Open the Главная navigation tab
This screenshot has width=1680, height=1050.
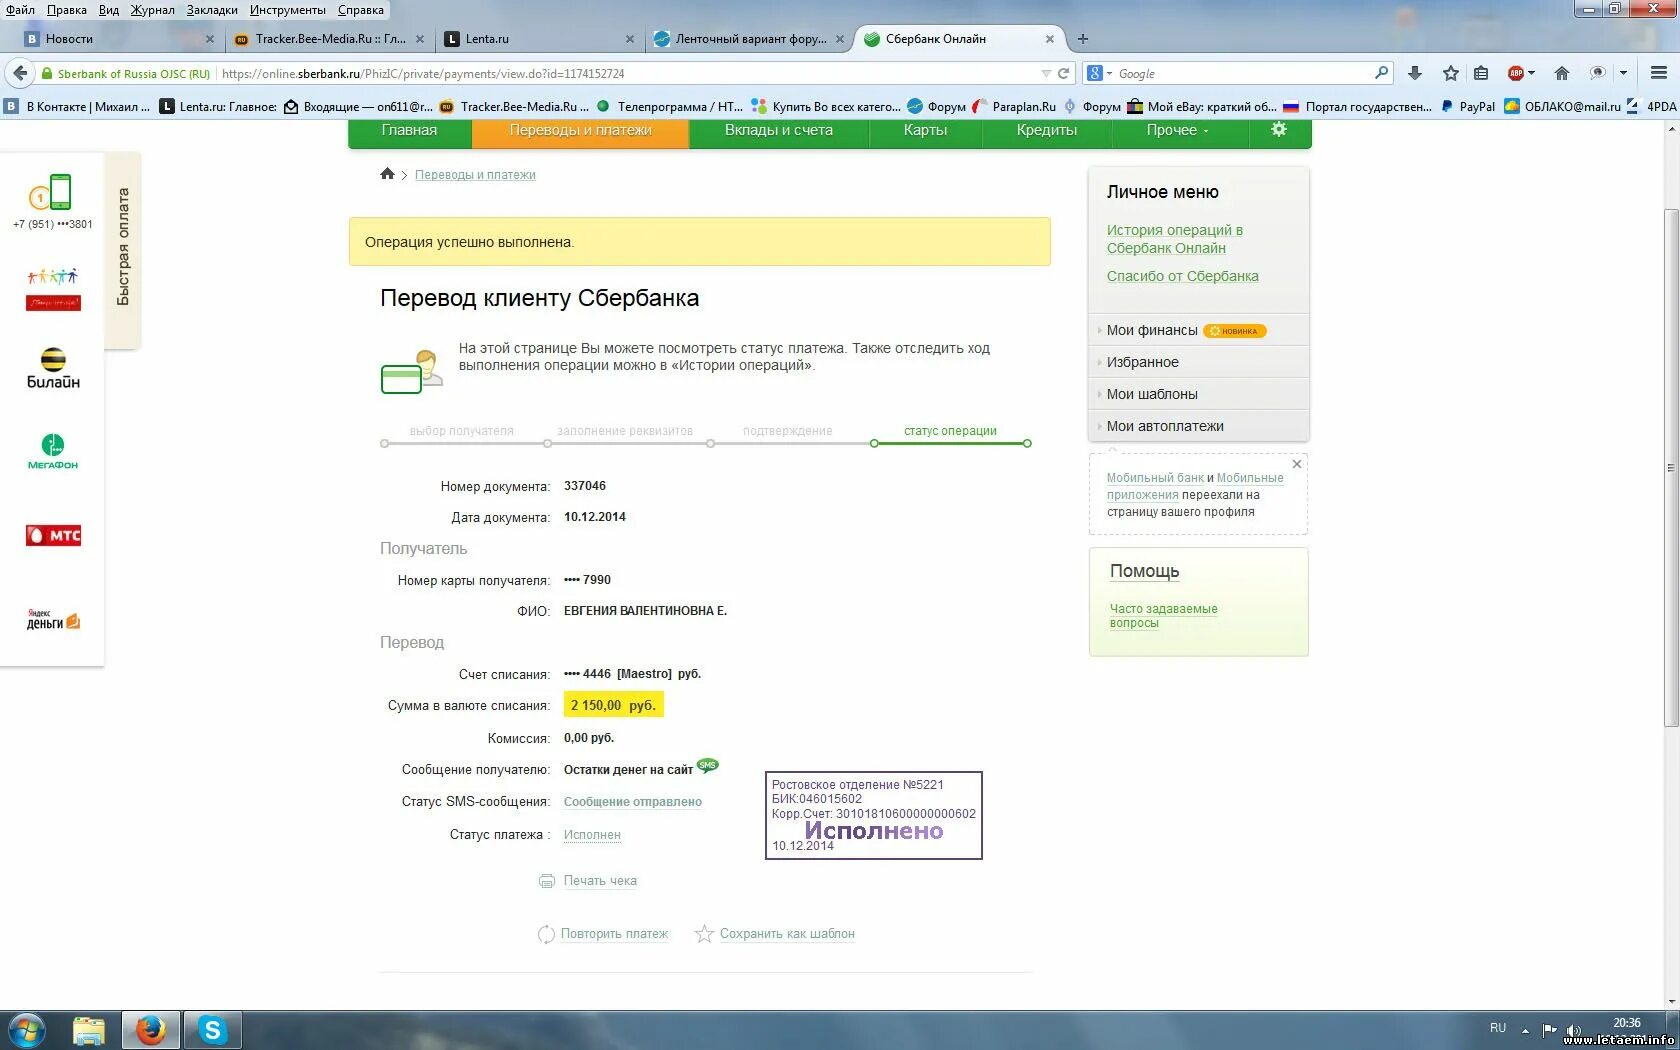(409, 130)
